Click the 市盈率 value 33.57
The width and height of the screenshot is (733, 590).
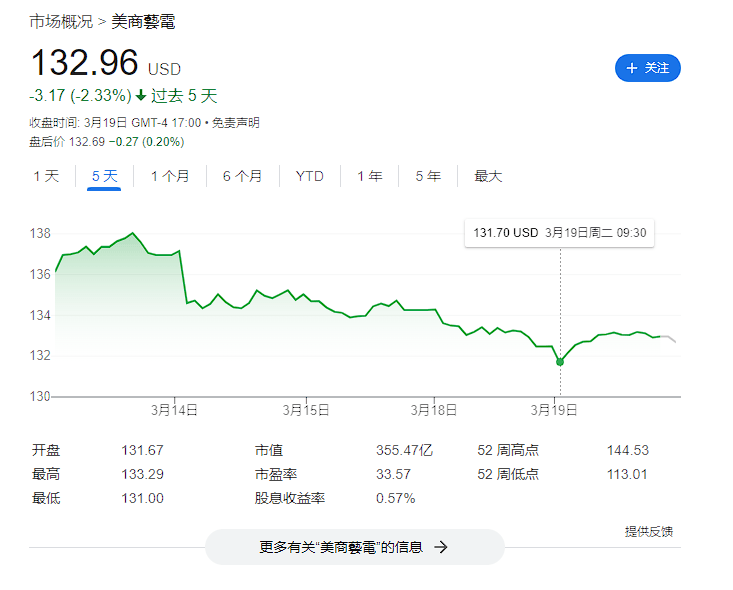[394, 474]
